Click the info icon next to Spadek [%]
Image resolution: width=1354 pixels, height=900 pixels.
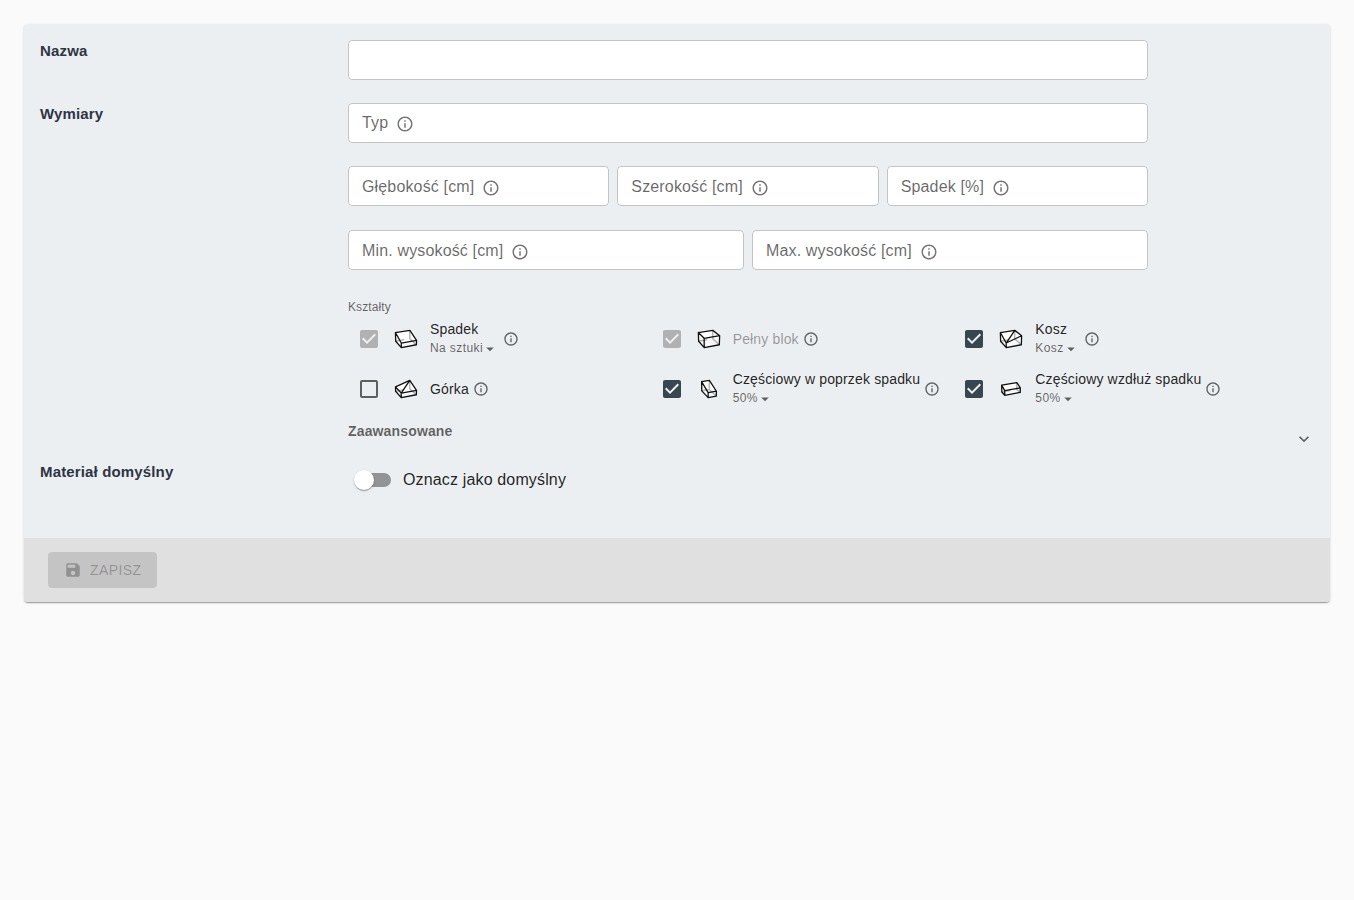[x=1001, y=188]
